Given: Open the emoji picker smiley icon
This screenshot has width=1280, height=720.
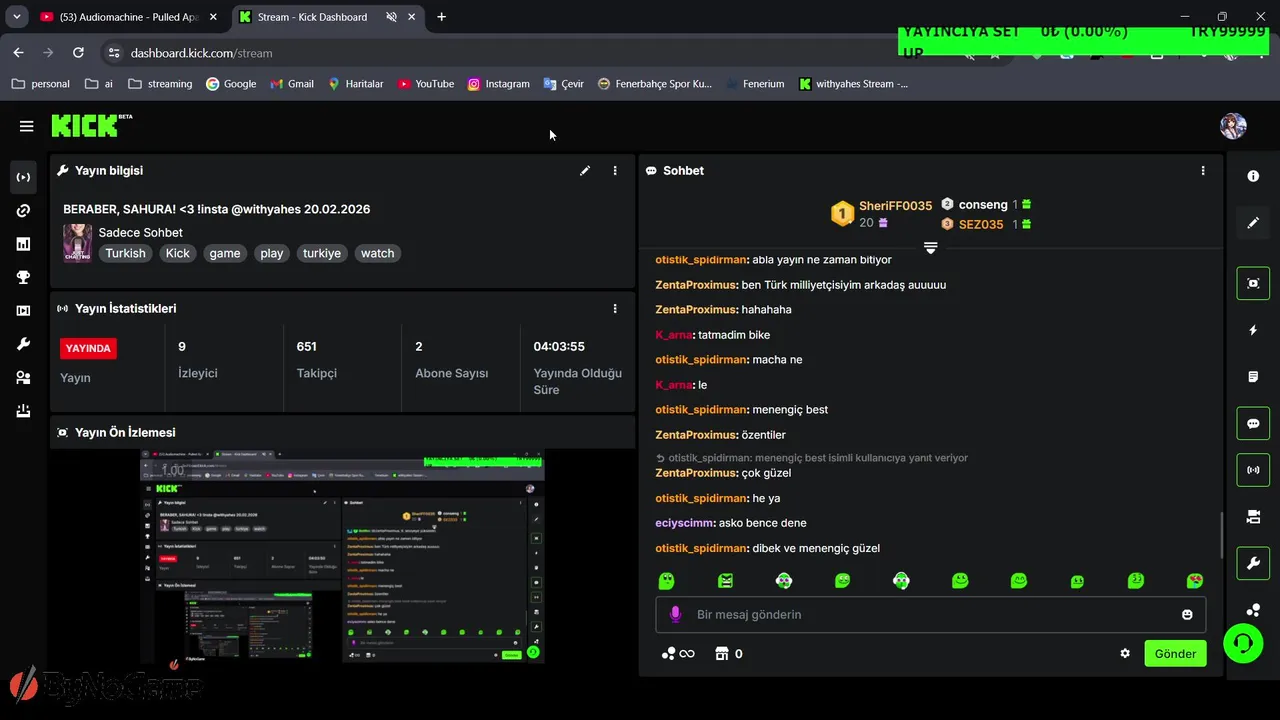Looking at the screenshot, I should click(1187, 615).
